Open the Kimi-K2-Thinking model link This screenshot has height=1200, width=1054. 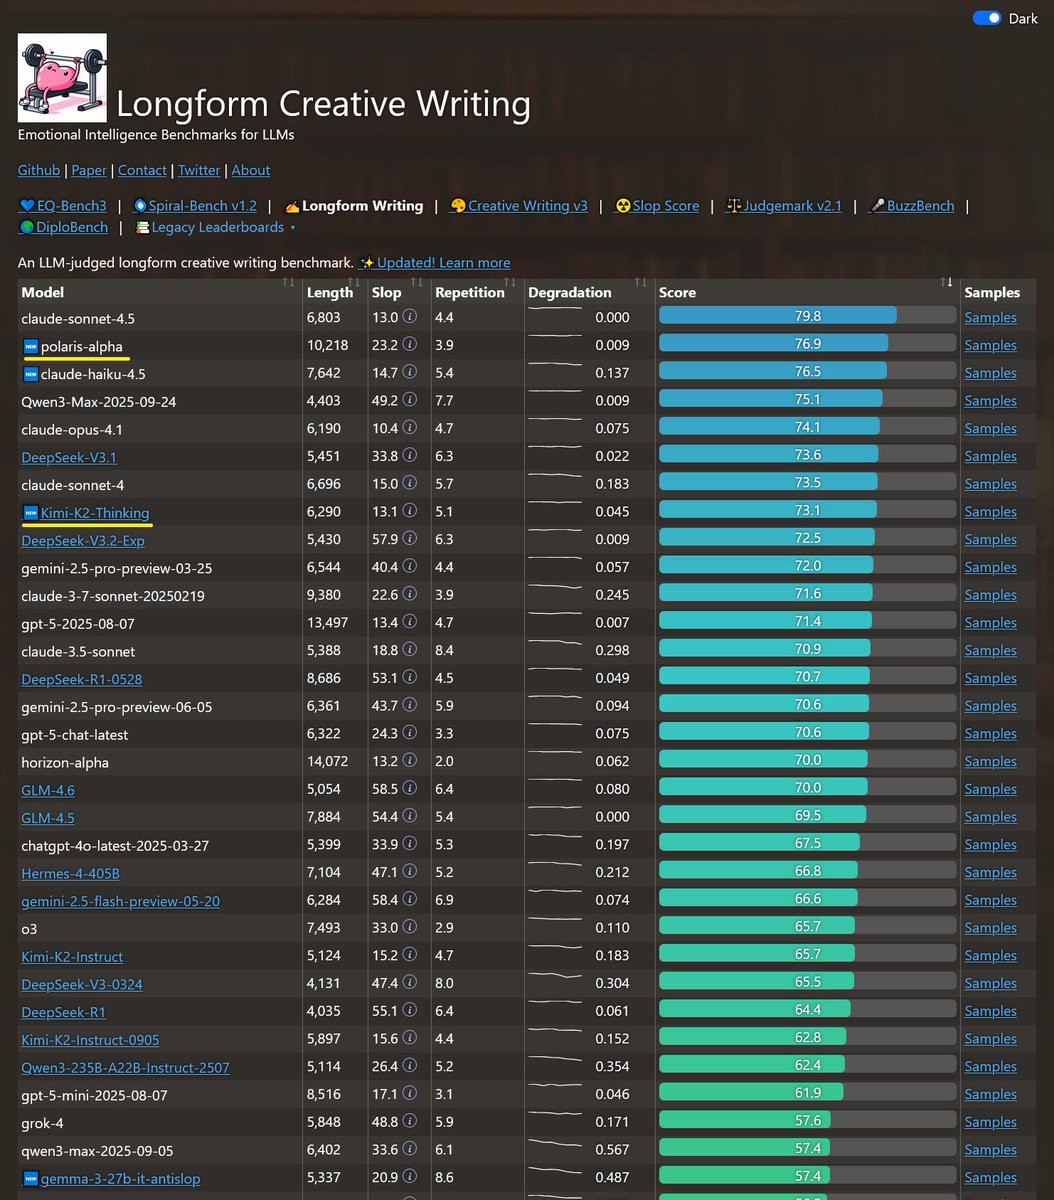[95, 513]
